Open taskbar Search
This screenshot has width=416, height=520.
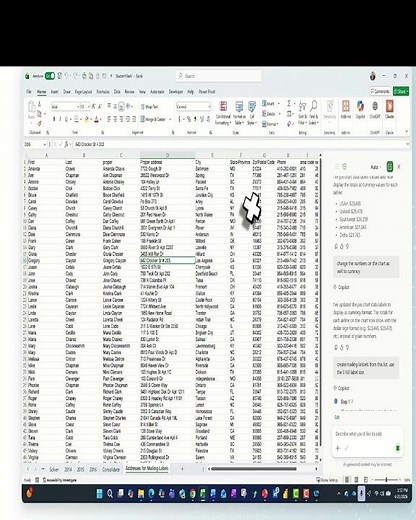110,494
